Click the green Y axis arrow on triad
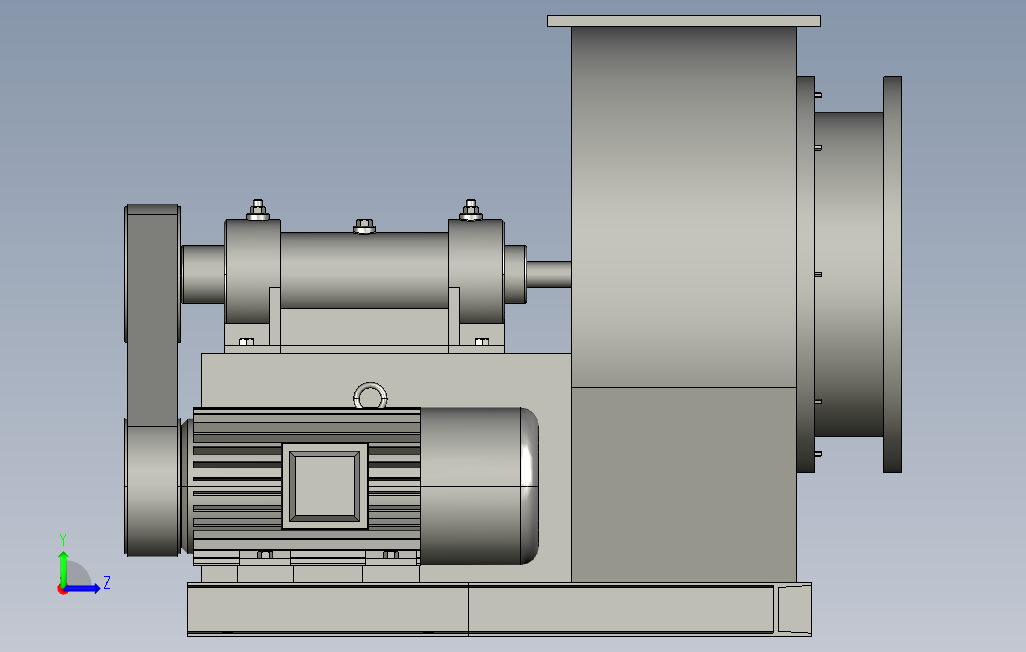 pyautogui.click(x=63, y=568)
